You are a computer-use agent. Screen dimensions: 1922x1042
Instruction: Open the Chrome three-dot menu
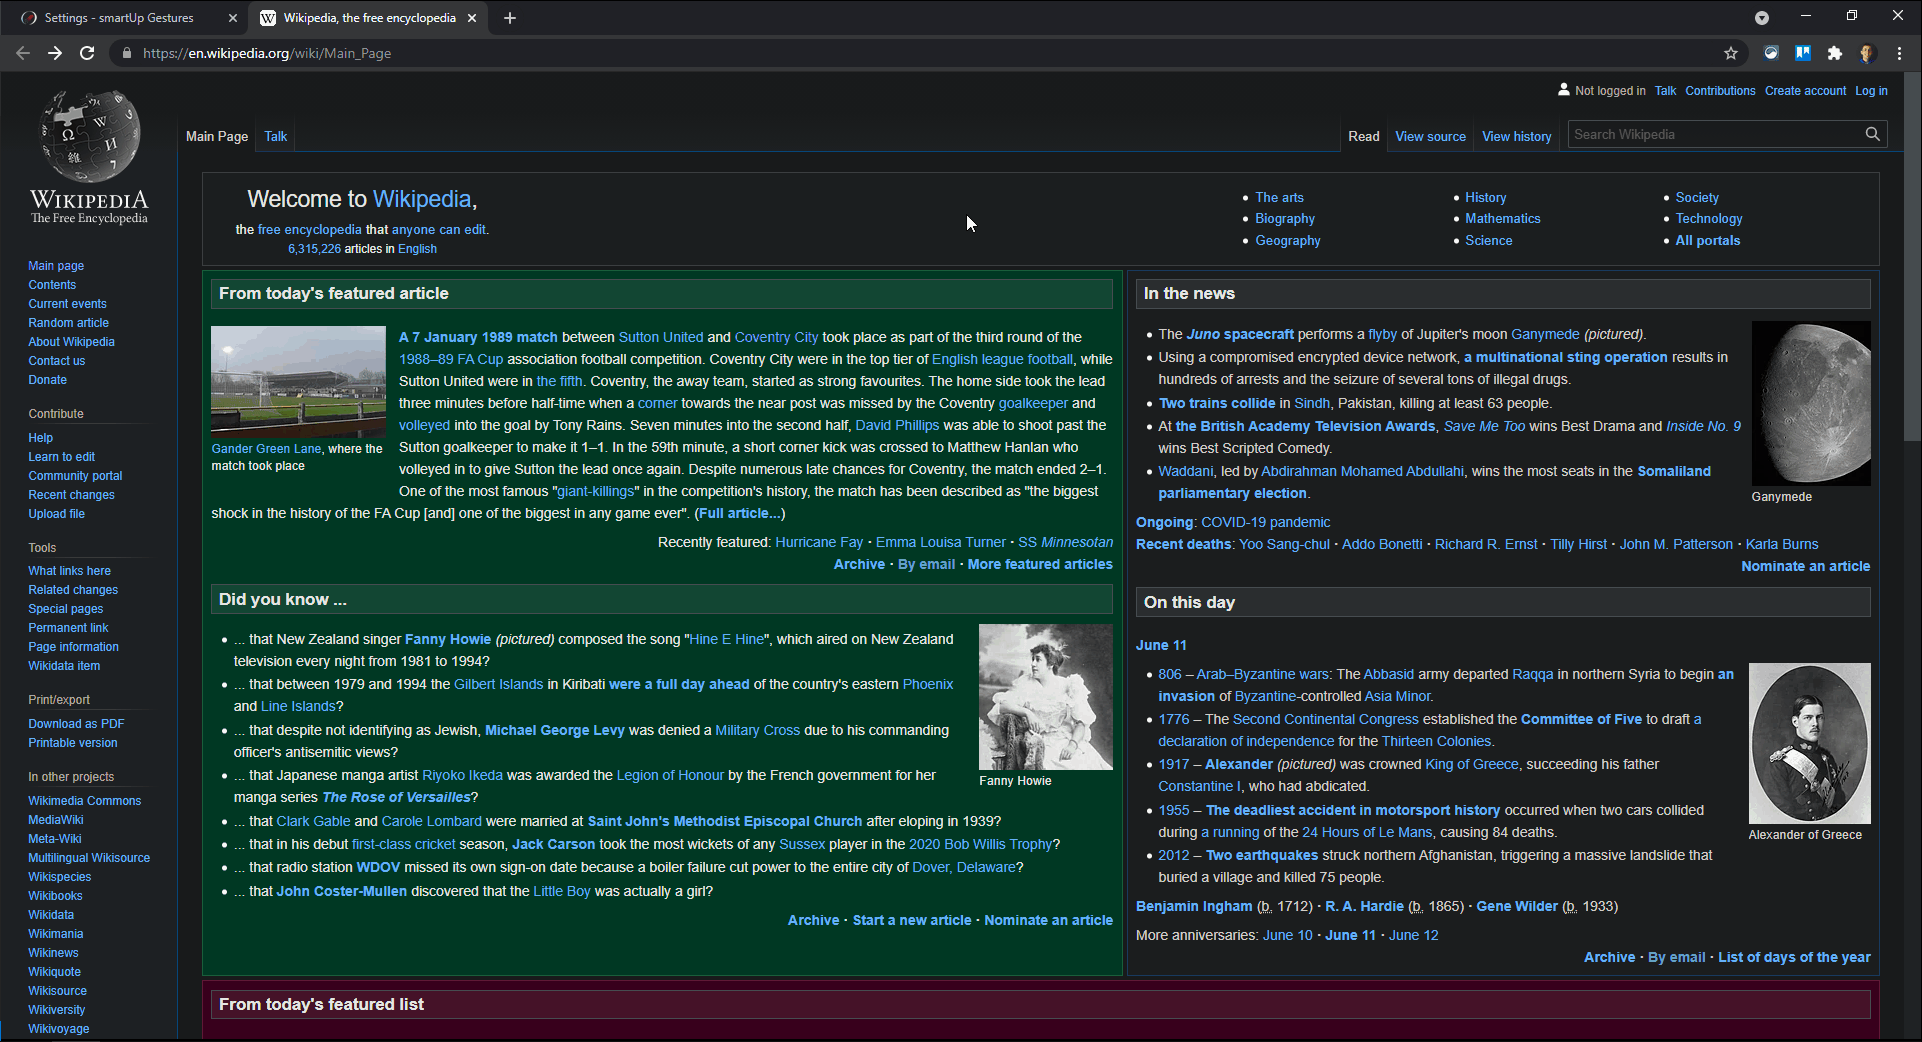pos(1900,53)
